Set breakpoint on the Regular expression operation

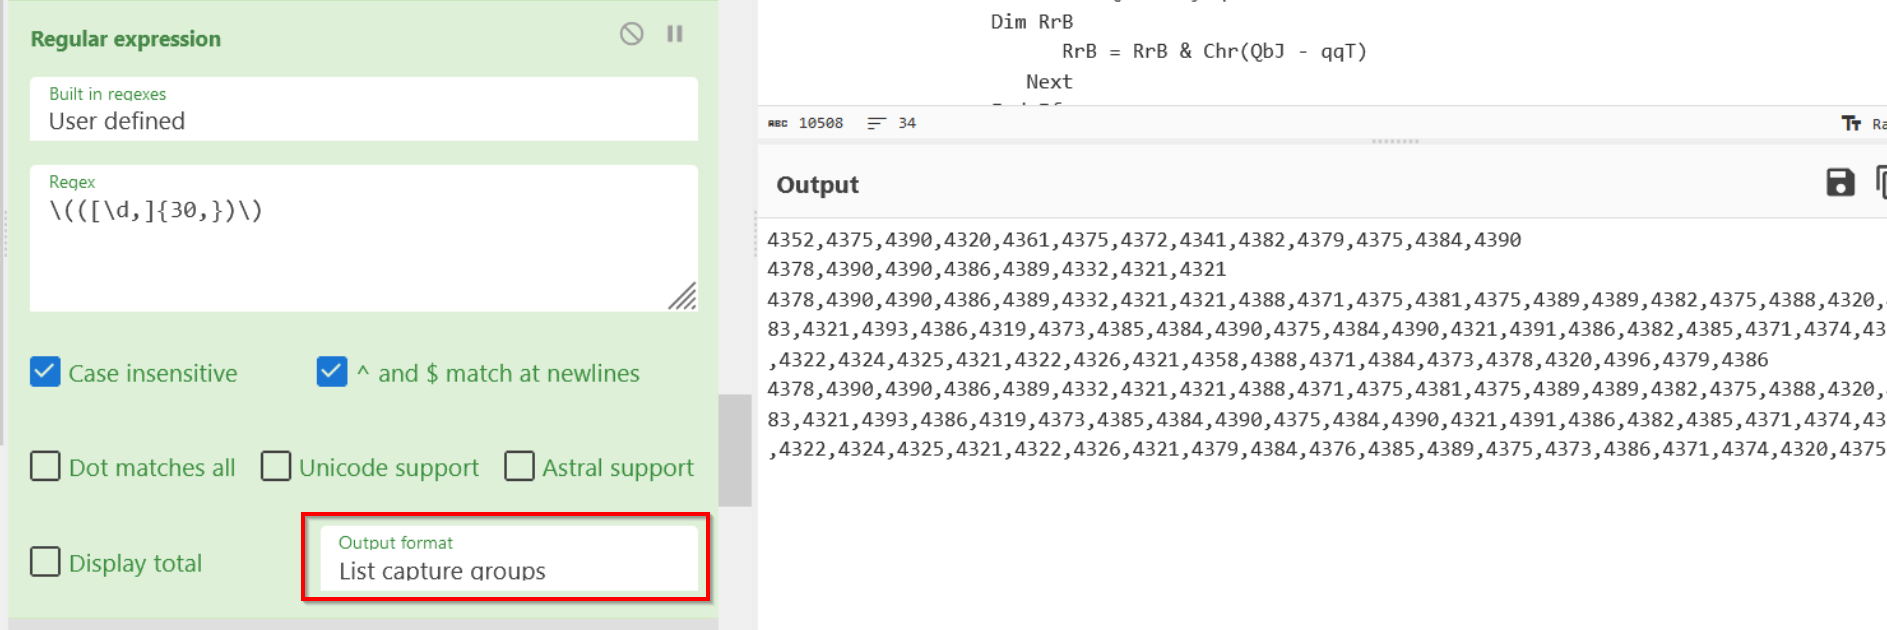pos(675,34)
